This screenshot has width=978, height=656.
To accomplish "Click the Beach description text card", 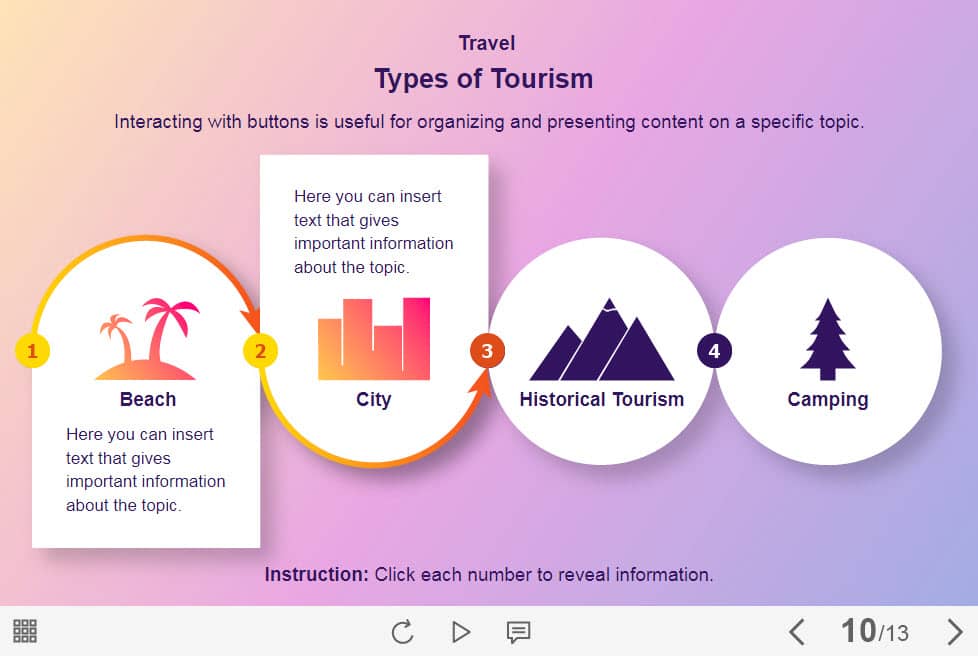I will point(146,470).
